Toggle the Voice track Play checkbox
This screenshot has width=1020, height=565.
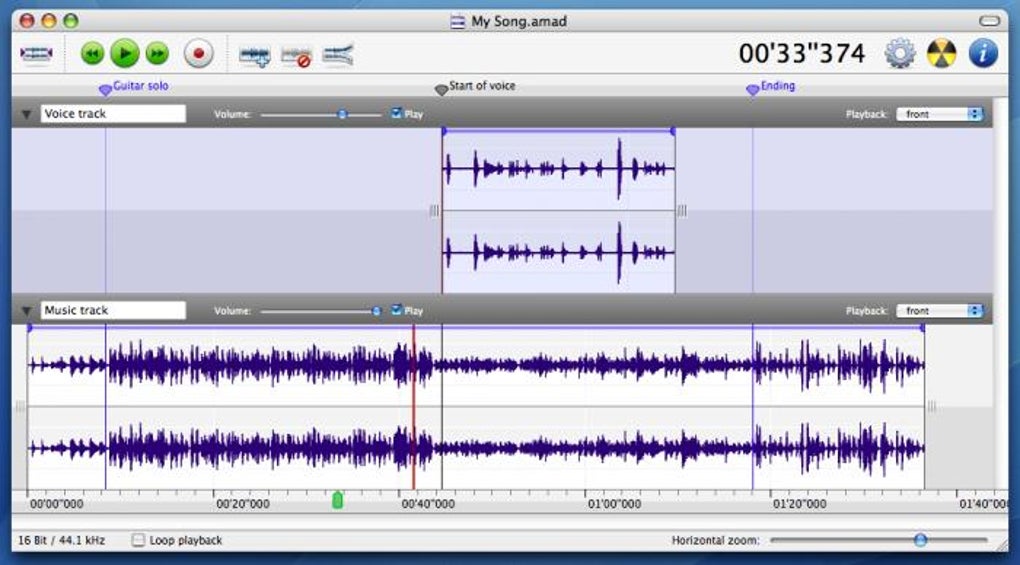click(396, 113)
